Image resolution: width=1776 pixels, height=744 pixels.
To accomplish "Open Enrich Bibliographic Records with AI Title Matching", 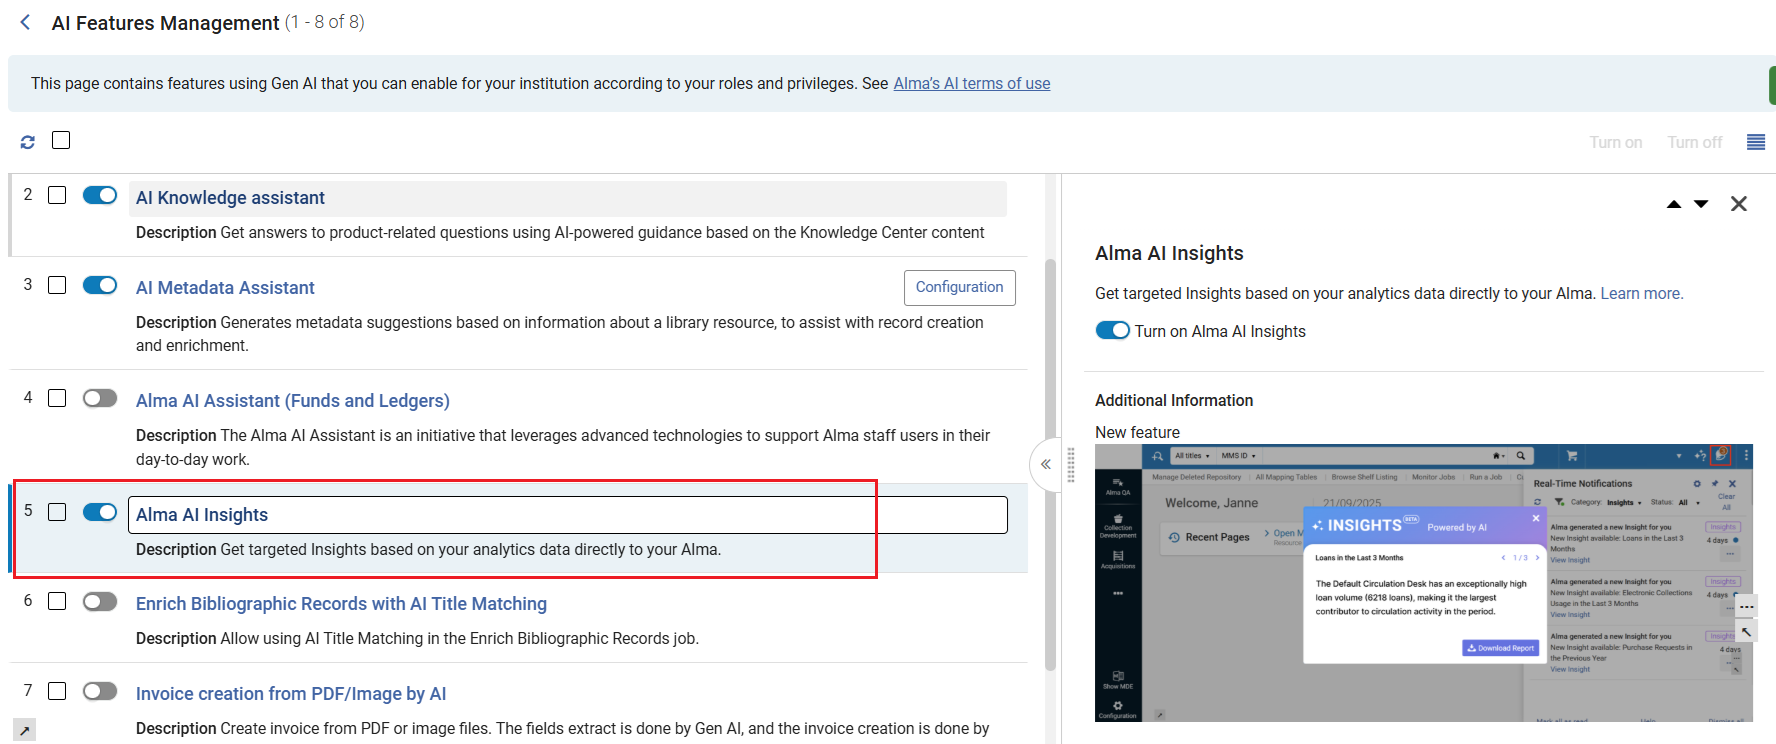I will point(341,604).
